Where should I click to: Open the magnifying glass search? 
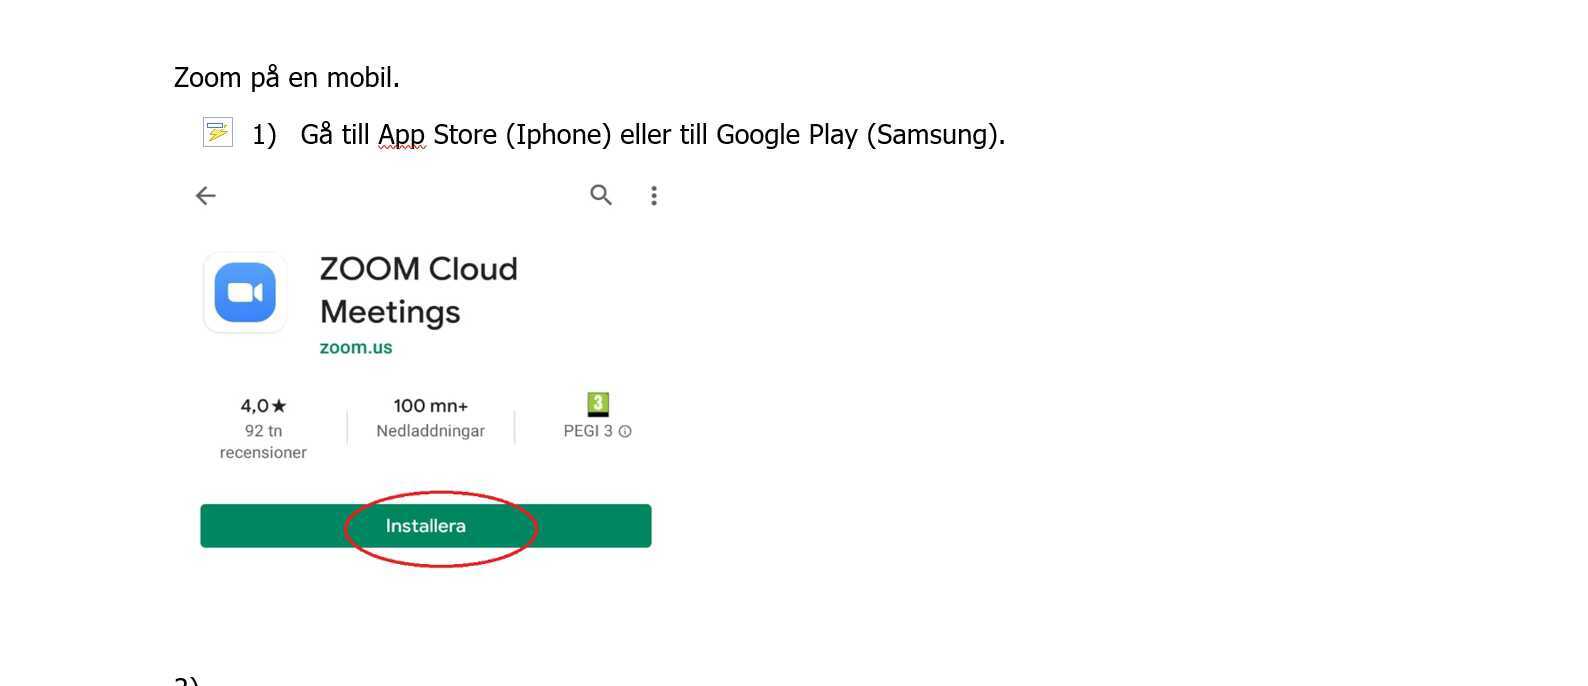[x=601, y=195]
